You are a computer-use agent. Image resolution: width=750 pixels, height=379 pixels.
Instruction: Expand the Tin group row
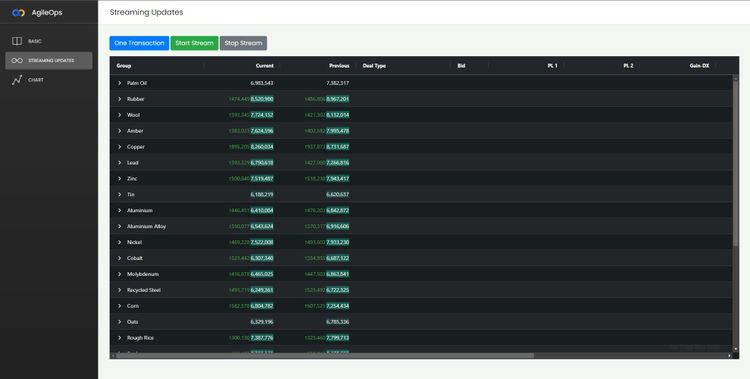pyautogui.click(x=120, y=195)
